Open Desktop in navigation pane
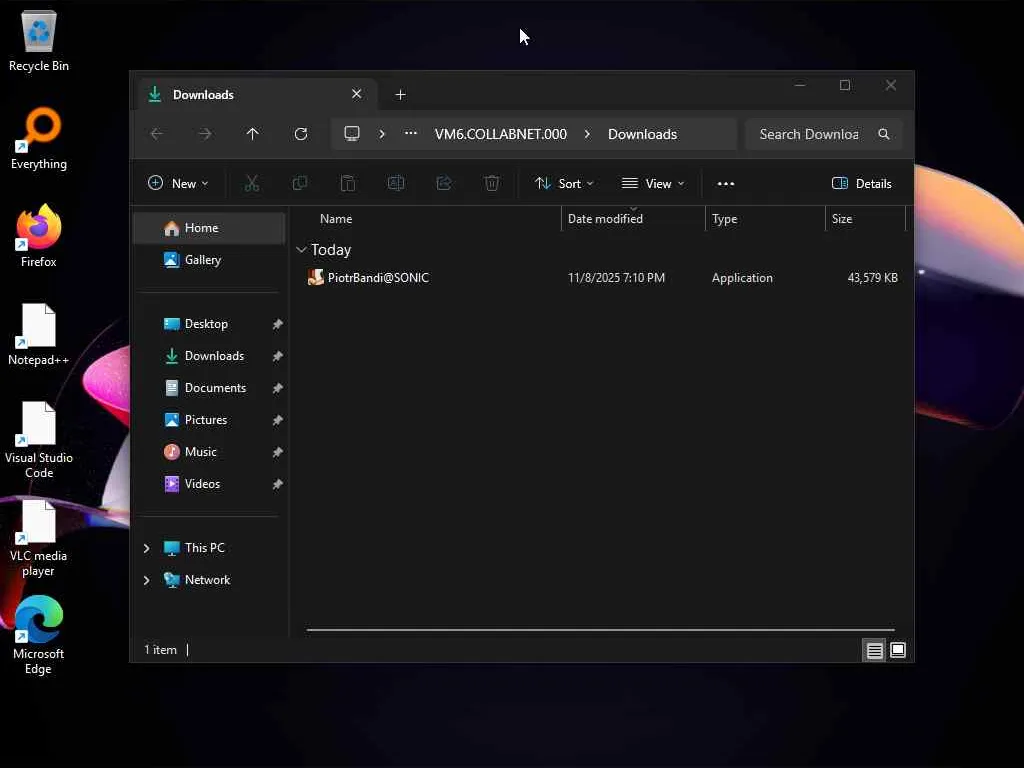 click(206, 324)
